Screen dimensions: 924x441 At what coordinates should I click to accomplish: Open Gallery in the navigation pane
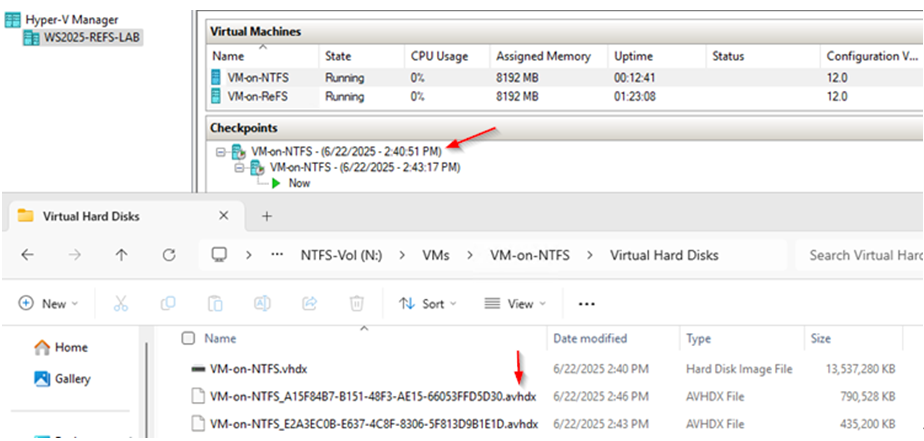point(62,379)
